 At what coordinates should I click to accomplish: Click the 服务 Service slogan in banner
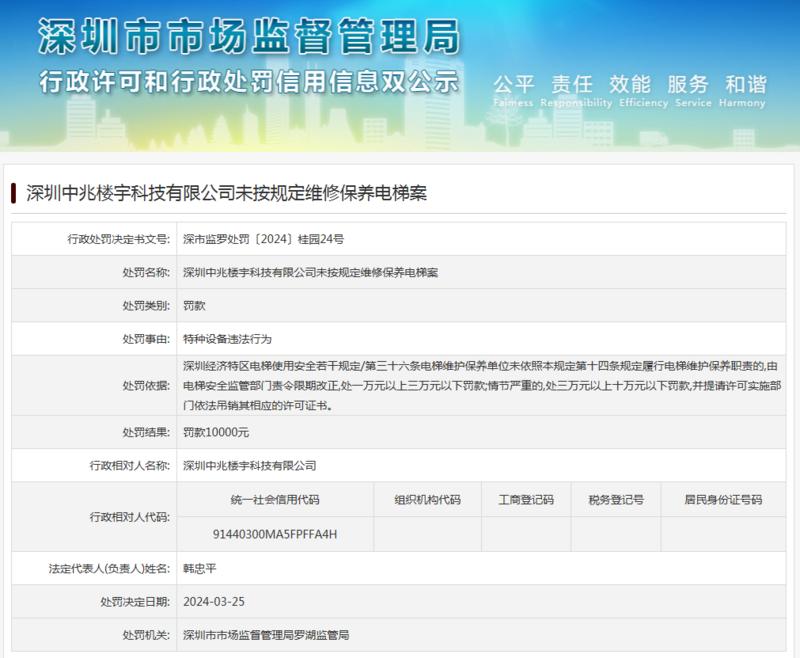point(692,90)
